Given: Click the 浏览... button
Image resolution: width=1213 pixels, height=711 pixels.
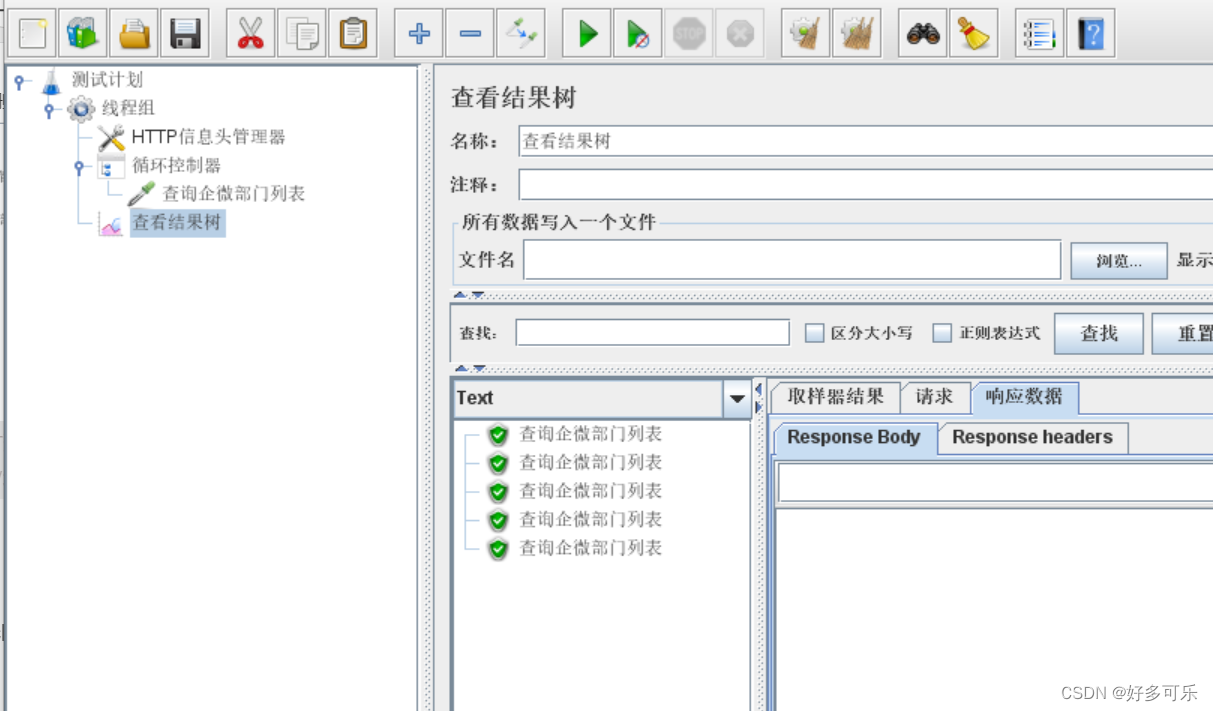Looking at the screenshot, I should pos(1119,261).
